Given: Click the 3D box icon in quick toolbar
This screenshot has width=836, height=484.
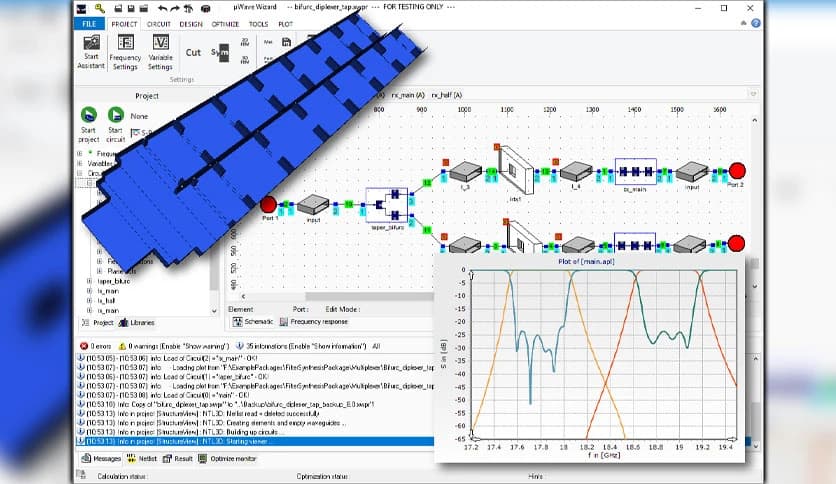Looking at the screenshot, I should point(205,8).
